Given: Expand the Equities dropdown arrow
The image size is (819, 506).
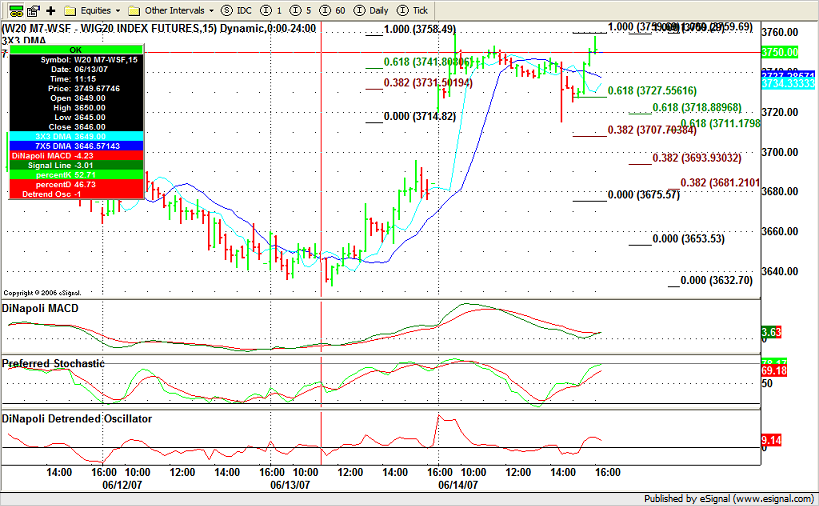Looking at the screenshot, I should point(117,10).
